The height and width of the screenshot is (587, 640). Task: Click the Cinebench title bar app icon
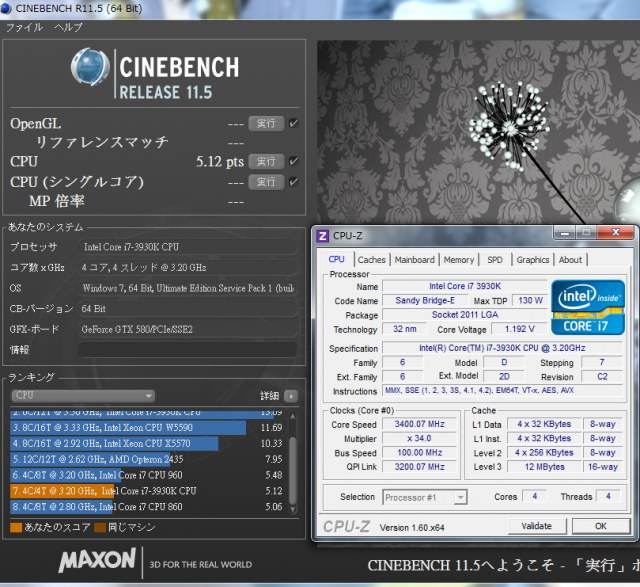(x=6, y=9)
